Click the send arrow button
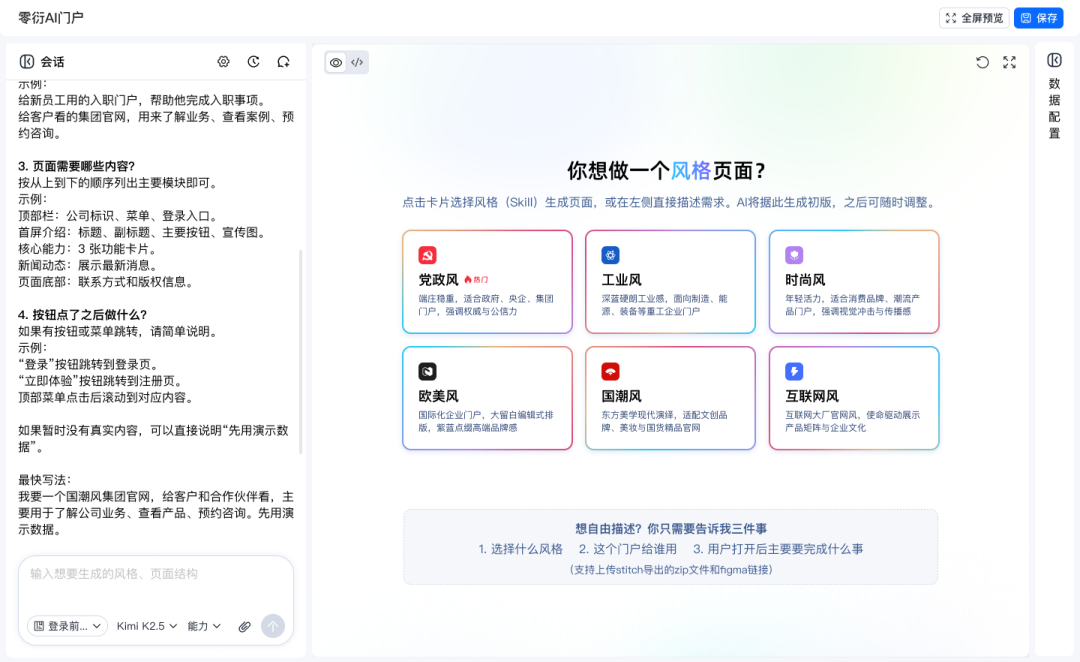 point(273,626)
